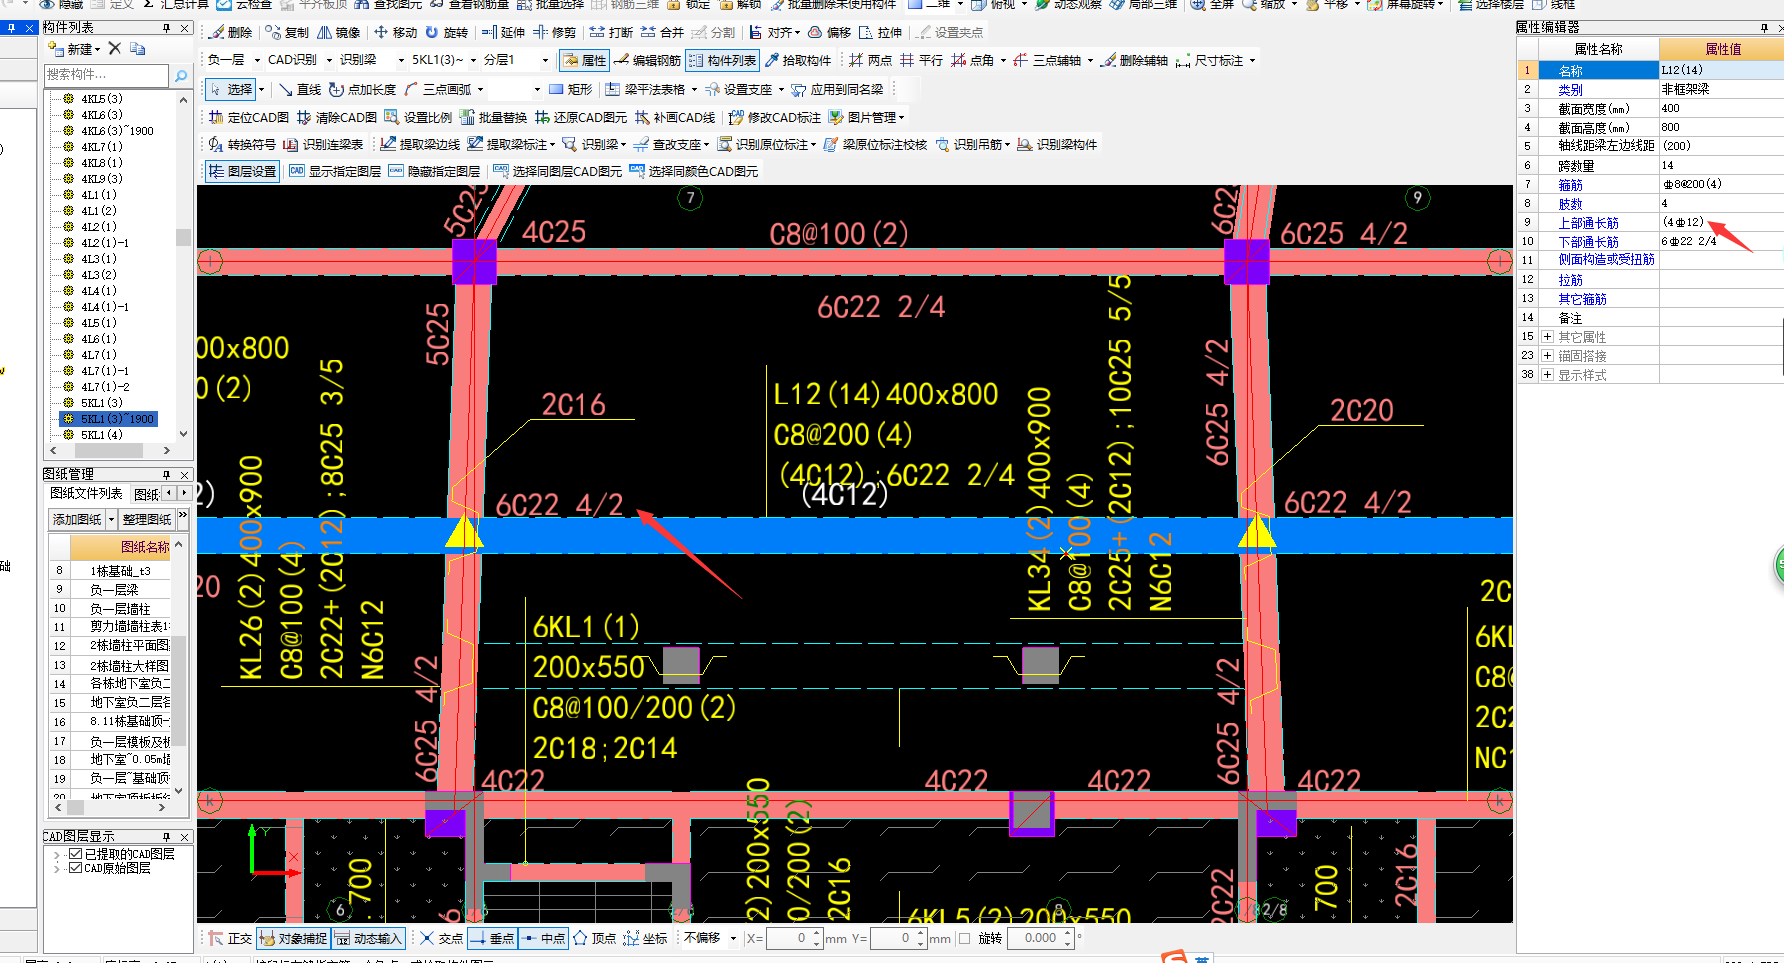
Task: Click 转换符号 convert symbol tool
Action: pos(242,144)
